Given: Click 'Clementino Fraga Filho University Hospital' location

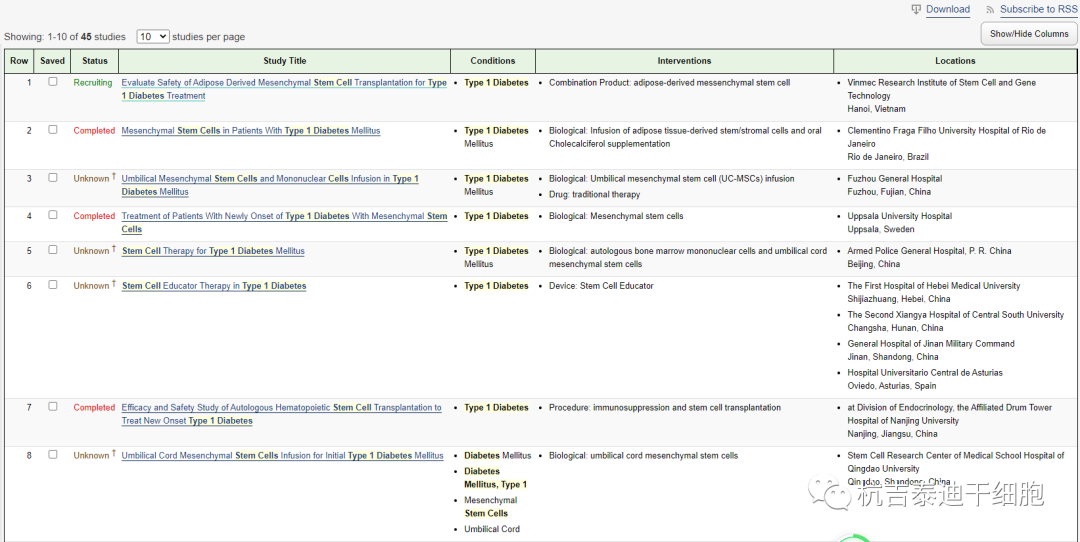Looking at the screenshot, I should point(946,137).
